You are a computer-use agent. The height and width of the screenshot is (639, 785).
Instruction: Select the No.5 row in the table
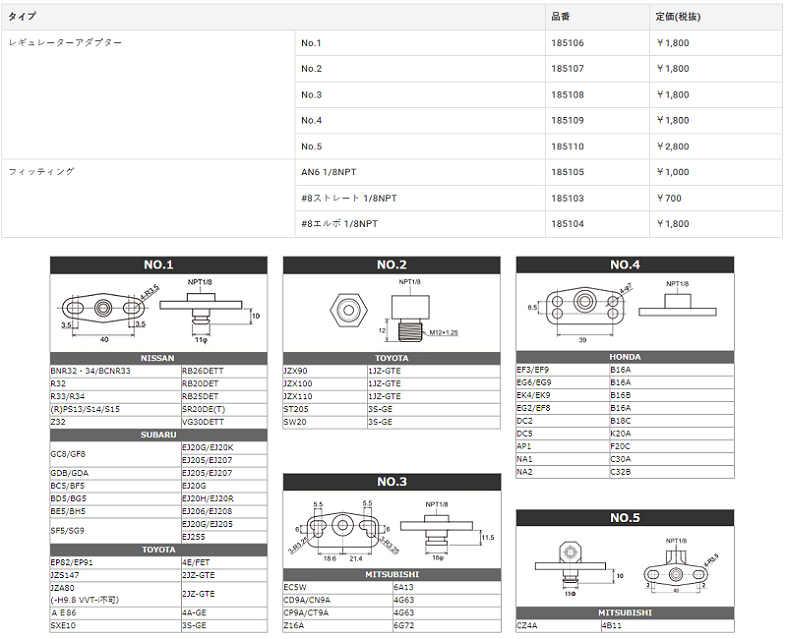tap(538, 146)
